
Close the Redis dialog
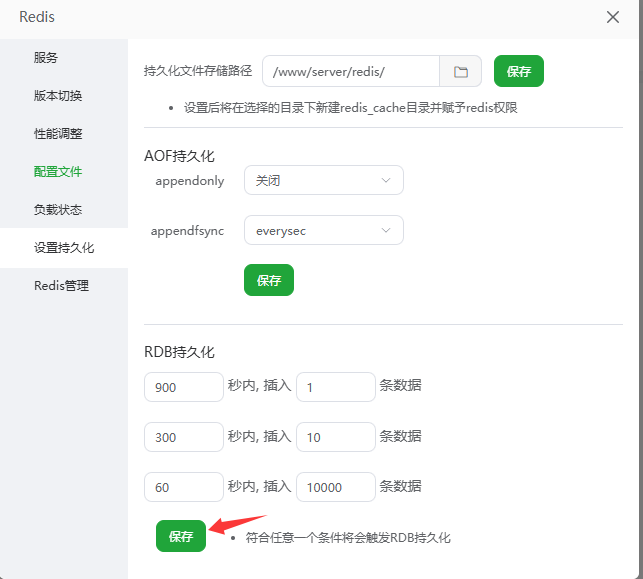[613, 17]
